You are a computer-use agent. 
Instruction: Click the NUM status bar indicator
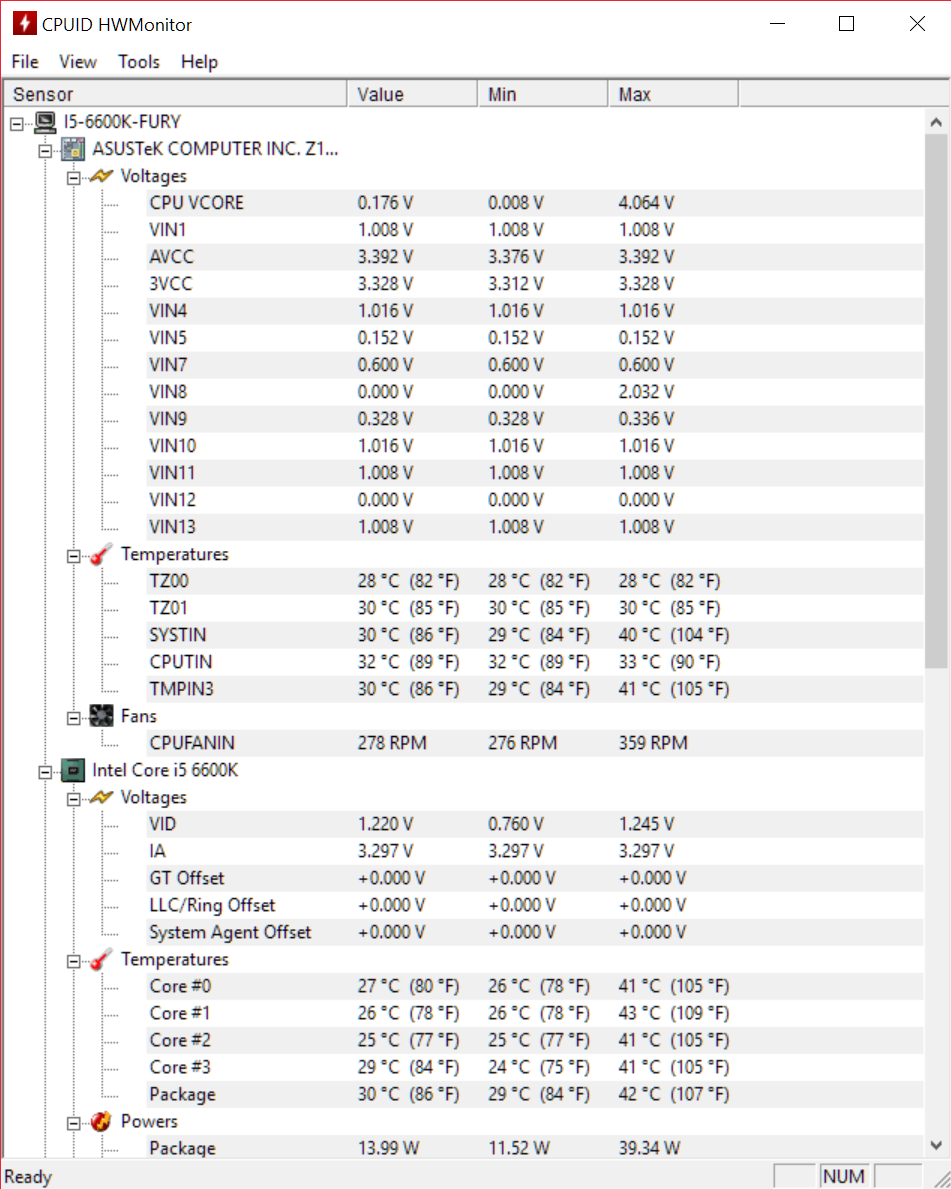pyautogui.click(x=843, y=1176)
